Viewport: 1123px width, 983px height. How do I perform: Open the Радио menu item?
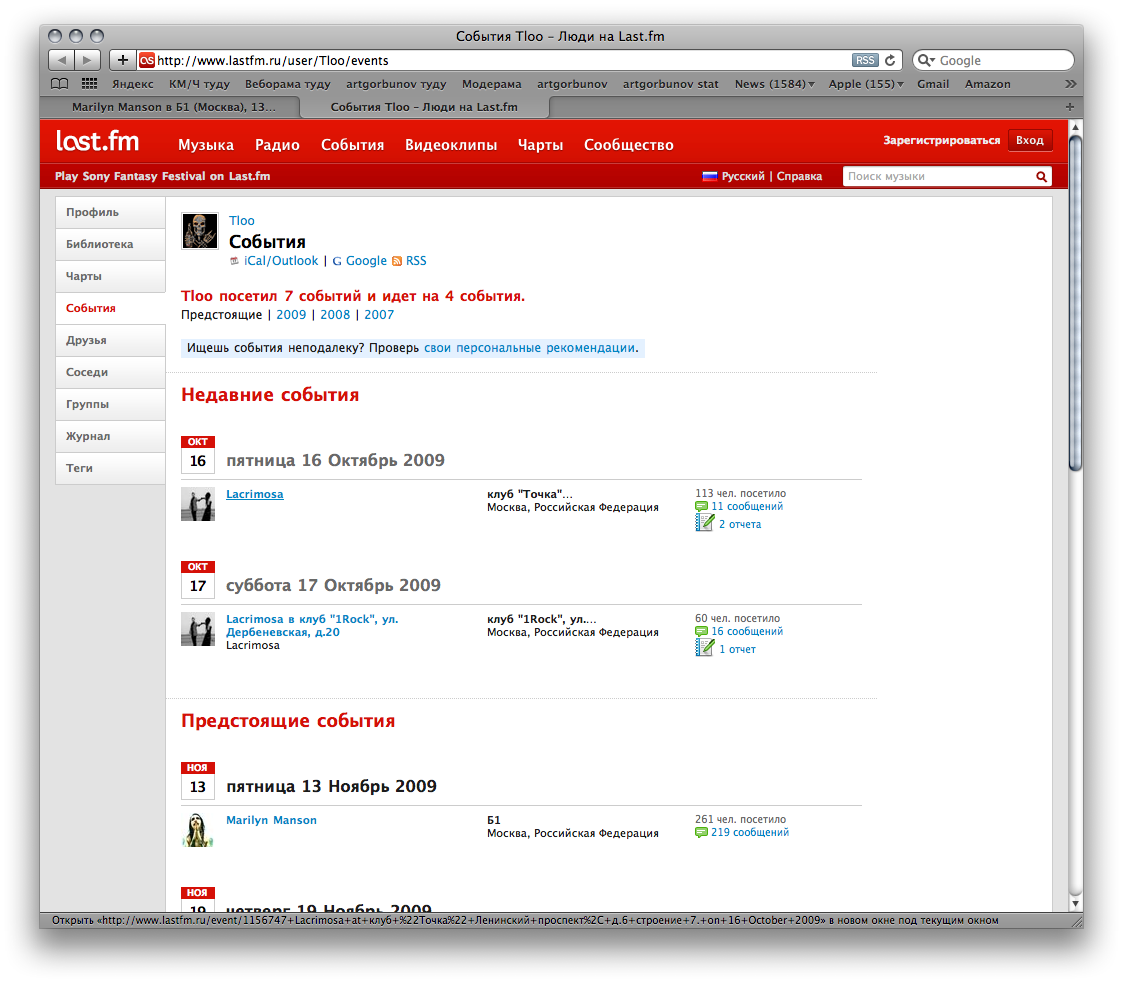pyautogui.click(x=277, y=145)
